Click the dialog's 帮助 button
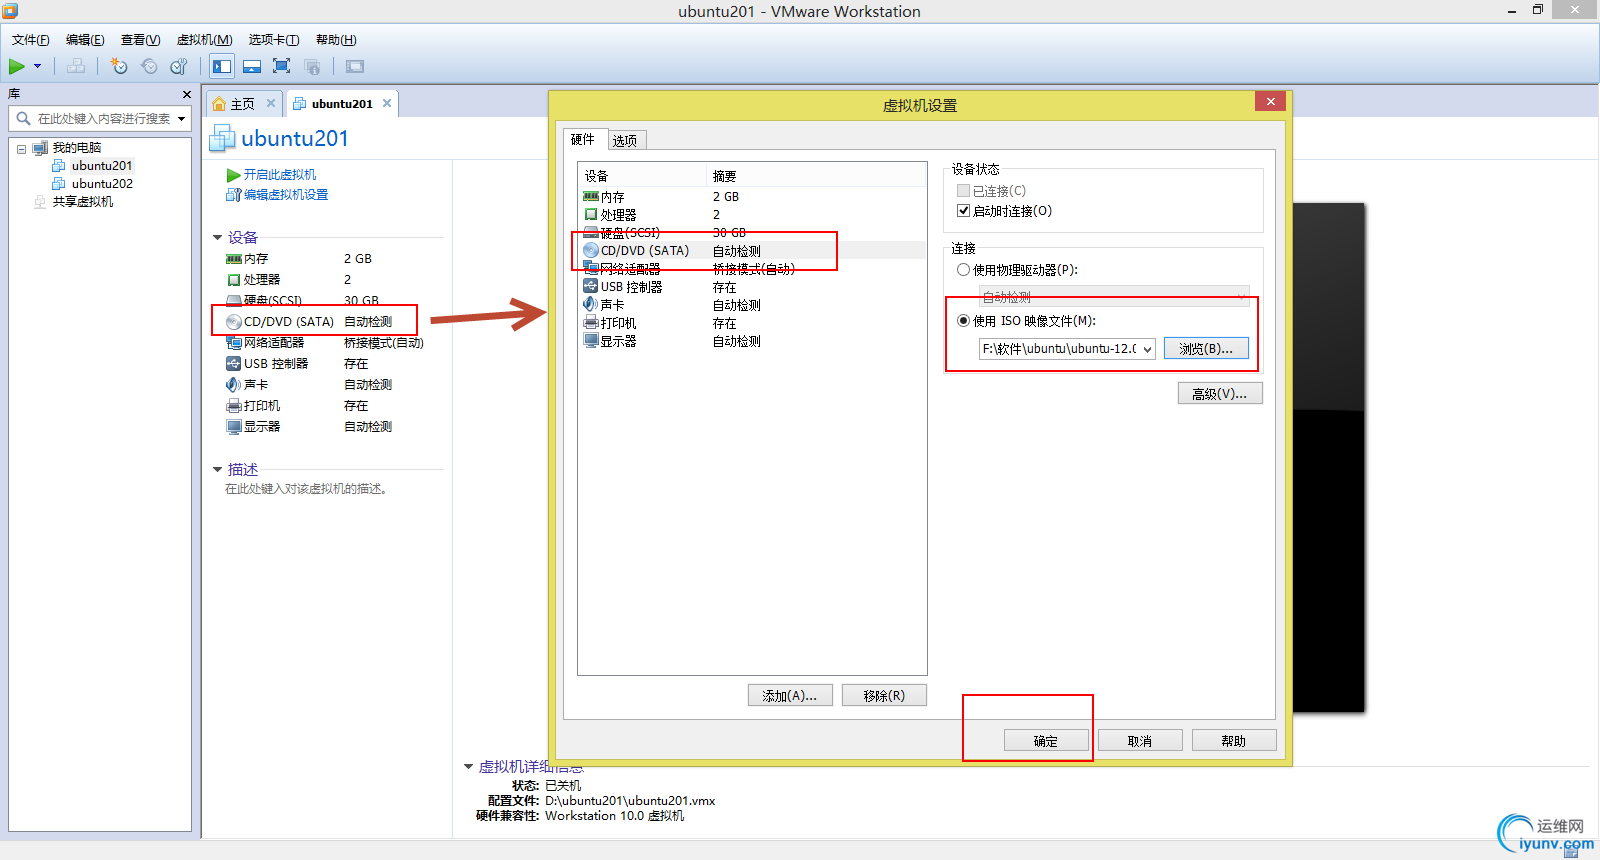This screenshot has width=1600, height=860. (1234, 741)
